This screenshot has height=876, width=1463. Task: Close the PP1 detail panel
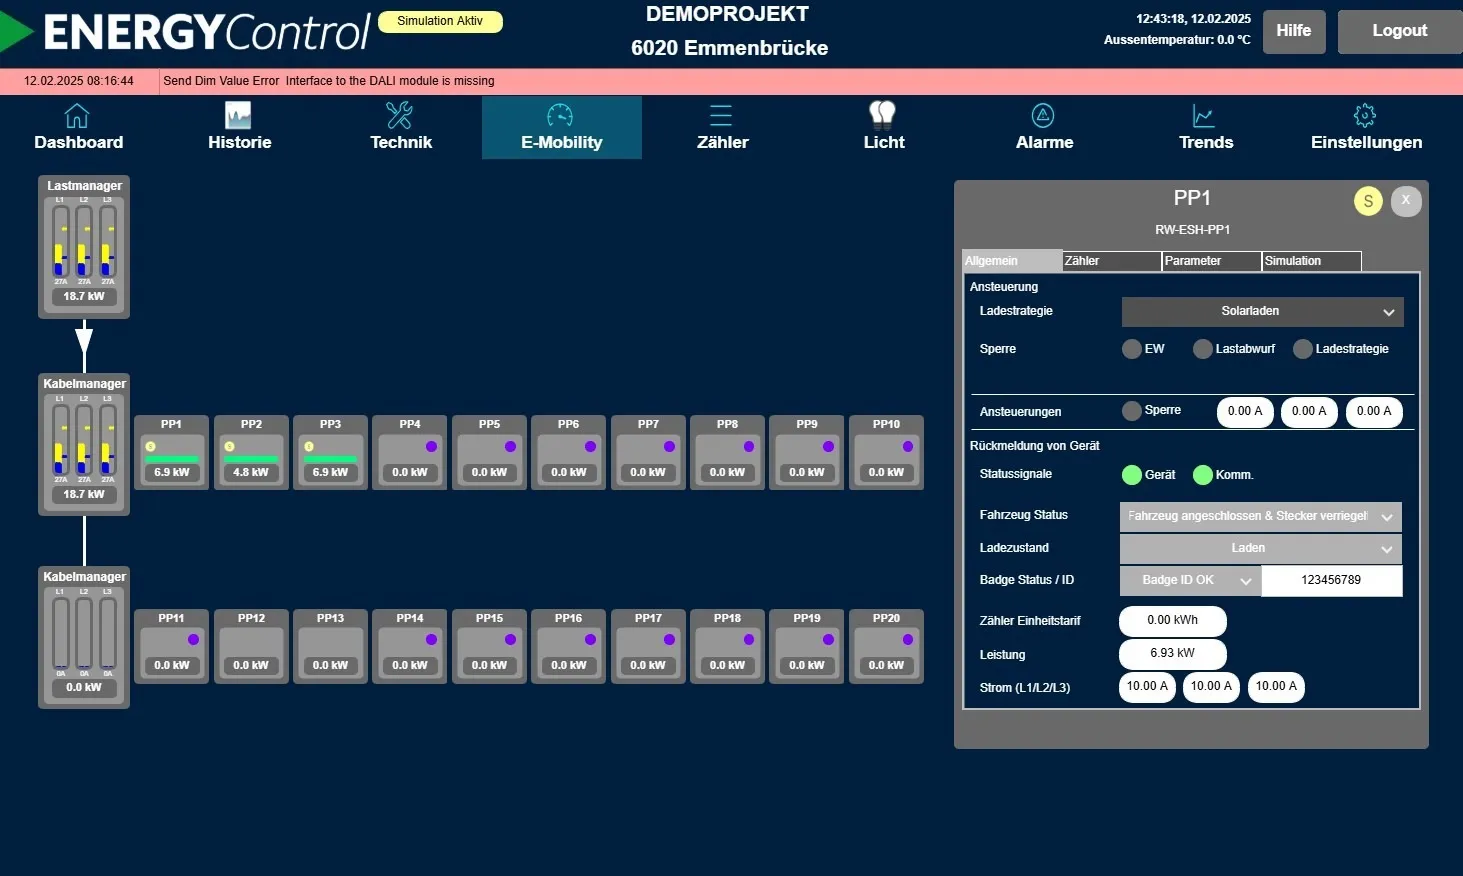pyautogui.click(x=1406, y=201)
